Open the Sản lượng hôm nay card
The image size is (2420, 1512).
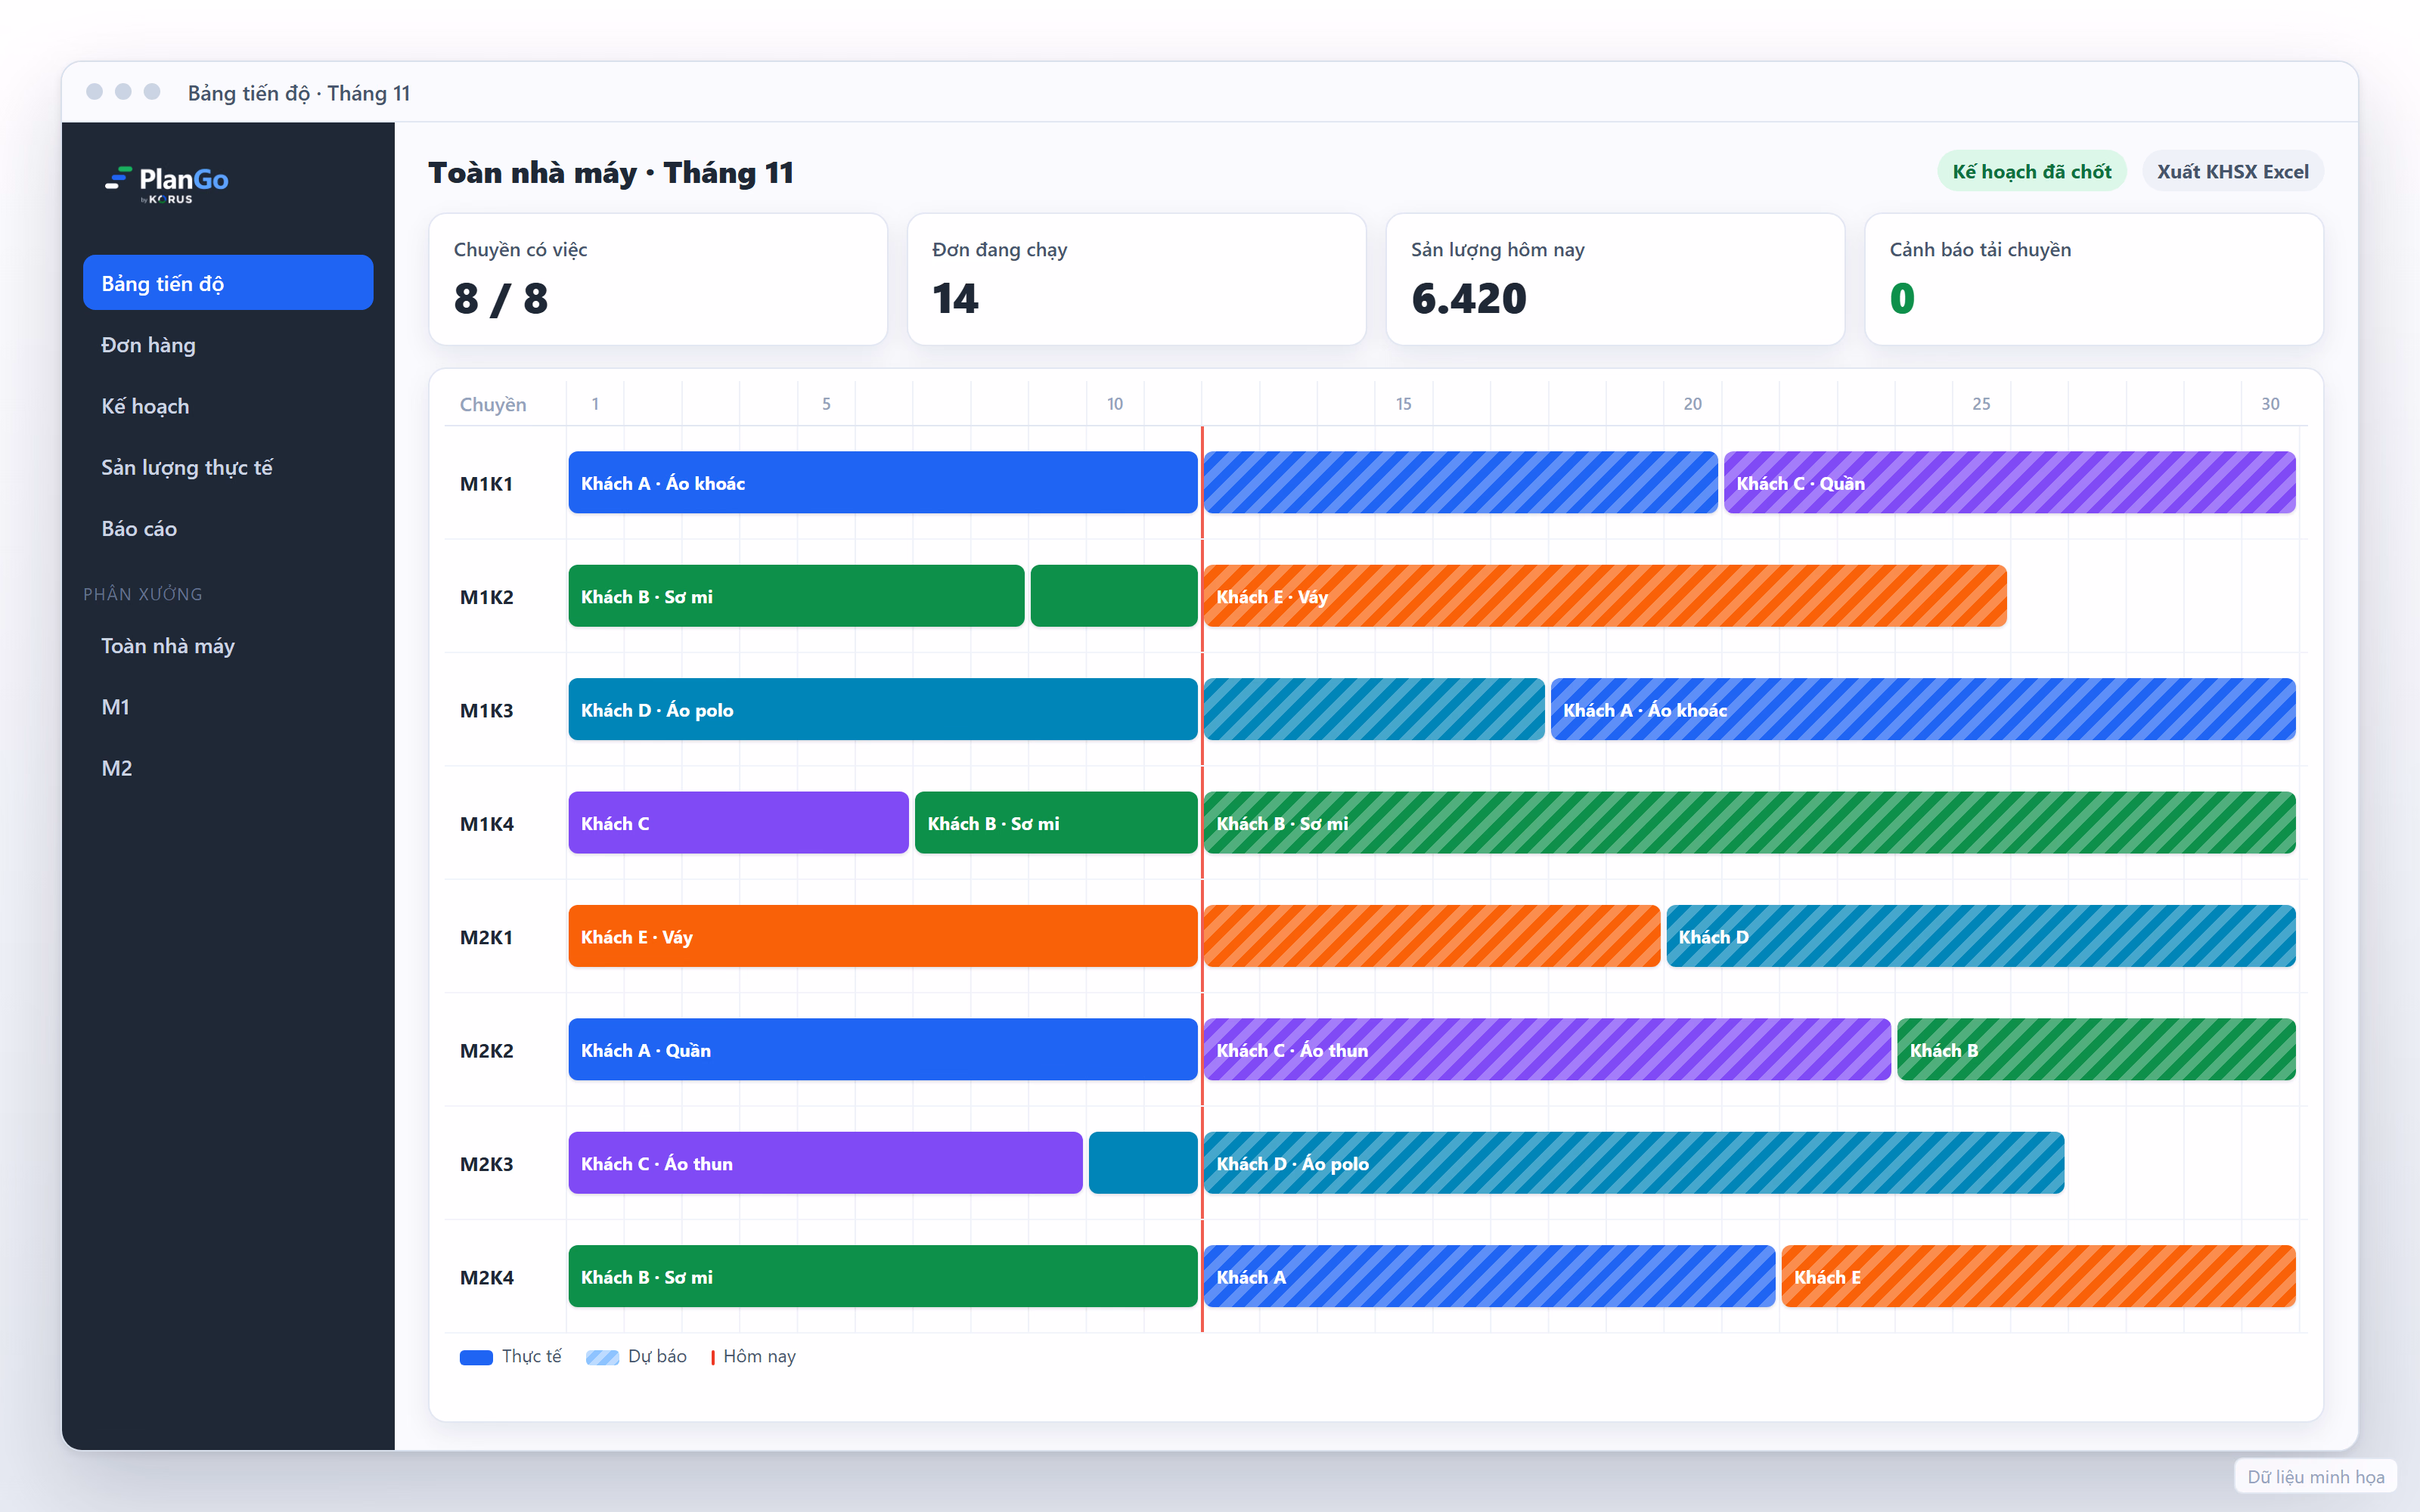pos(1615,279)
